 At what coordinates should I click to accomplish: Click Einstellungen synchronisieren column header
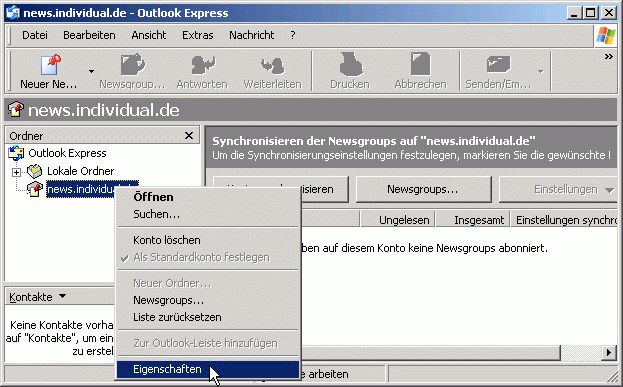[x=564, y=220]
